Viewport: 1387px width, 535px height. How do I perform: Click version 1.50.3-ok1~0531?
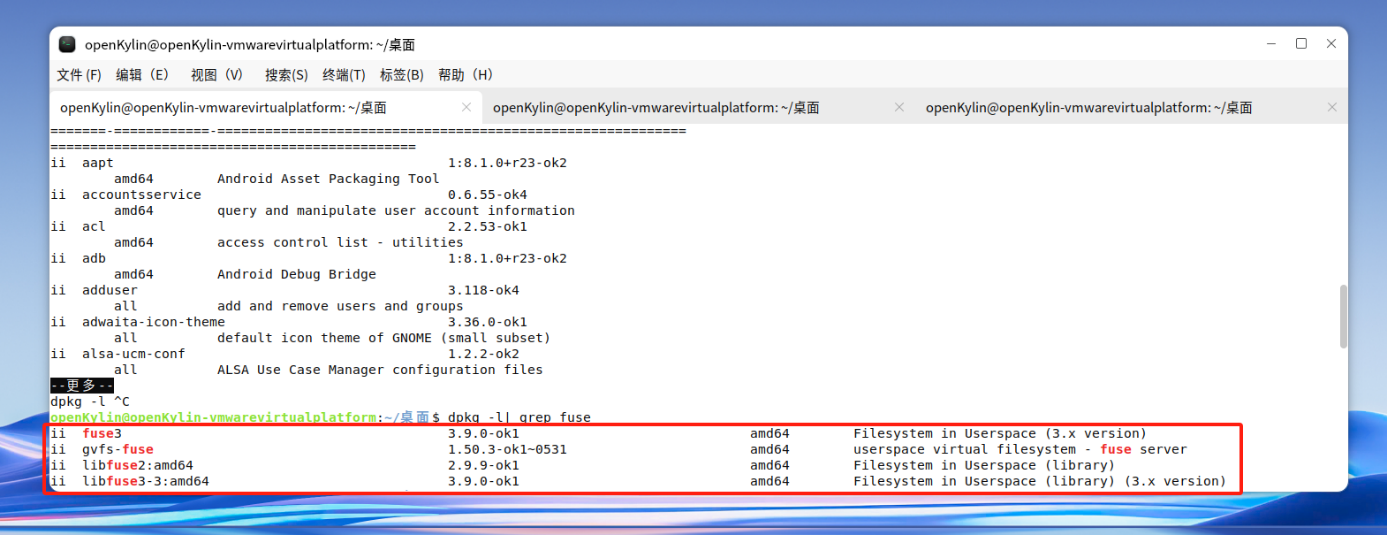tap(508, 449)
